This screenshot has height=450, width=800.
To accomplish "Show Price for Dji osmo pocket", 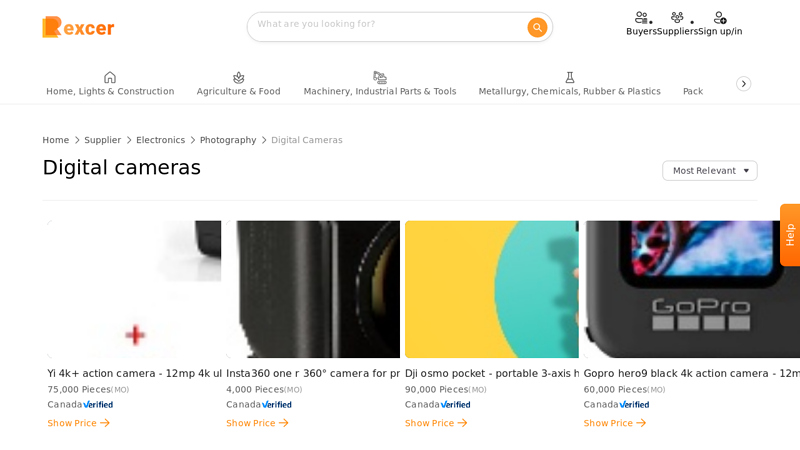I will 436,423.
